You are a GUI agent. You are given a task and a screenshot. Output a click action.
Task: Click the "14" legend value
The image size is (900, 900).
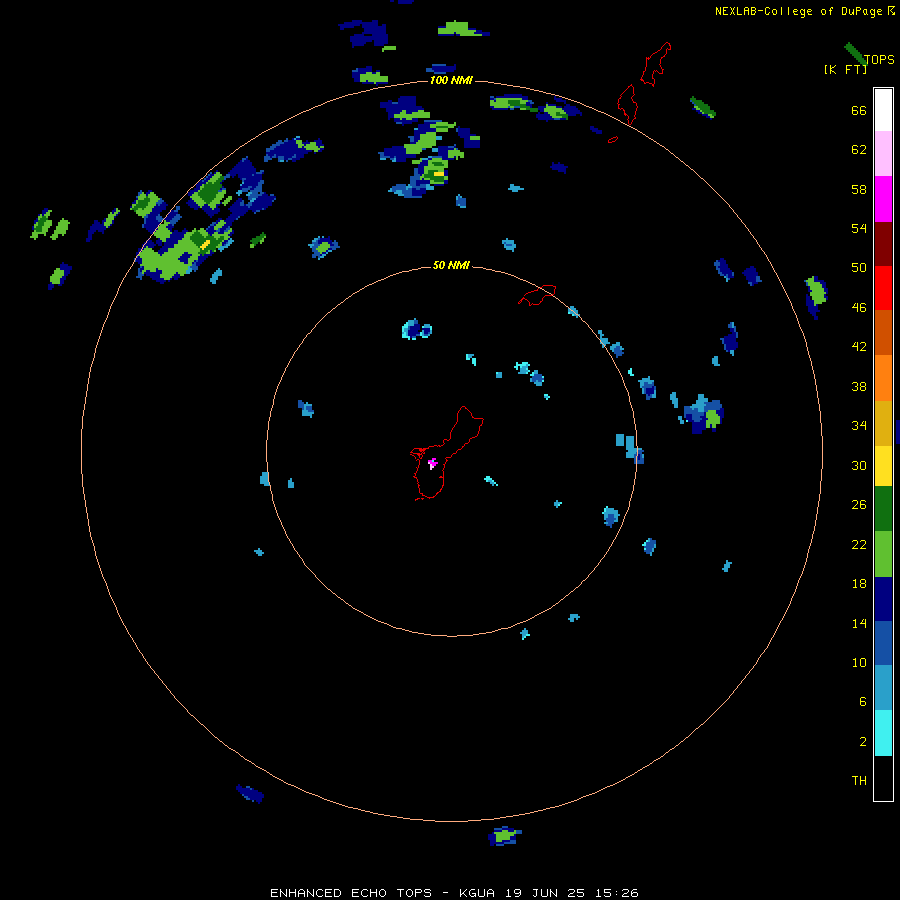[x=859, y=623]
